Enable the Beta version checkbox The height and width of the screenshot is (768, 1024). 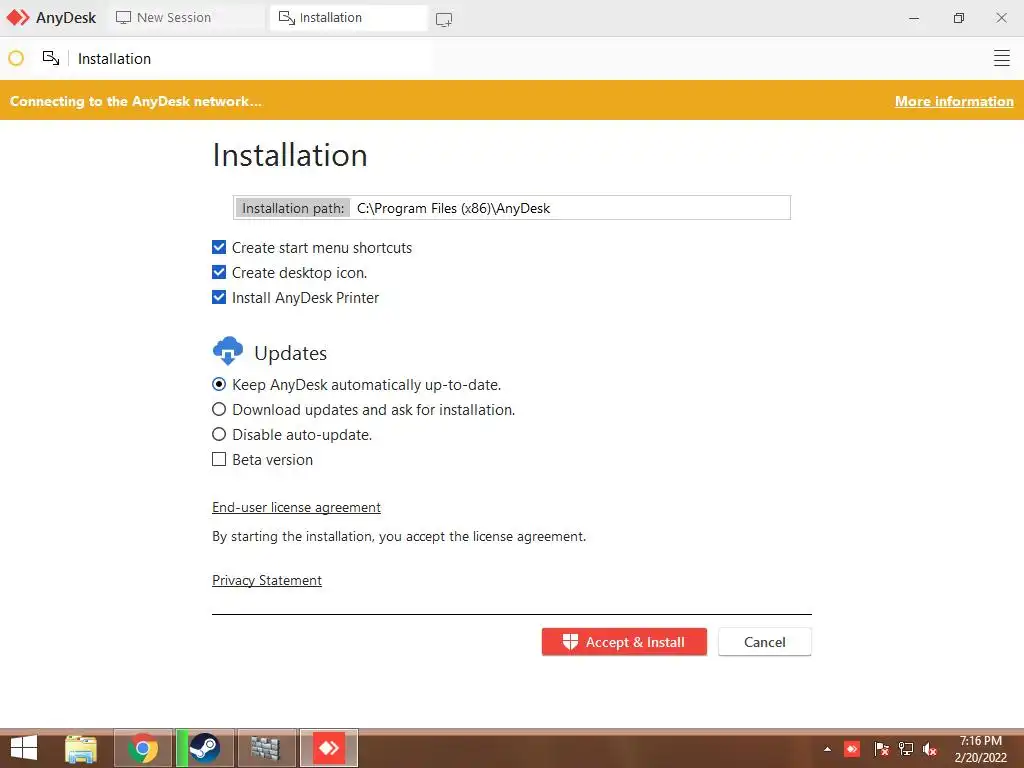[219, 459]
